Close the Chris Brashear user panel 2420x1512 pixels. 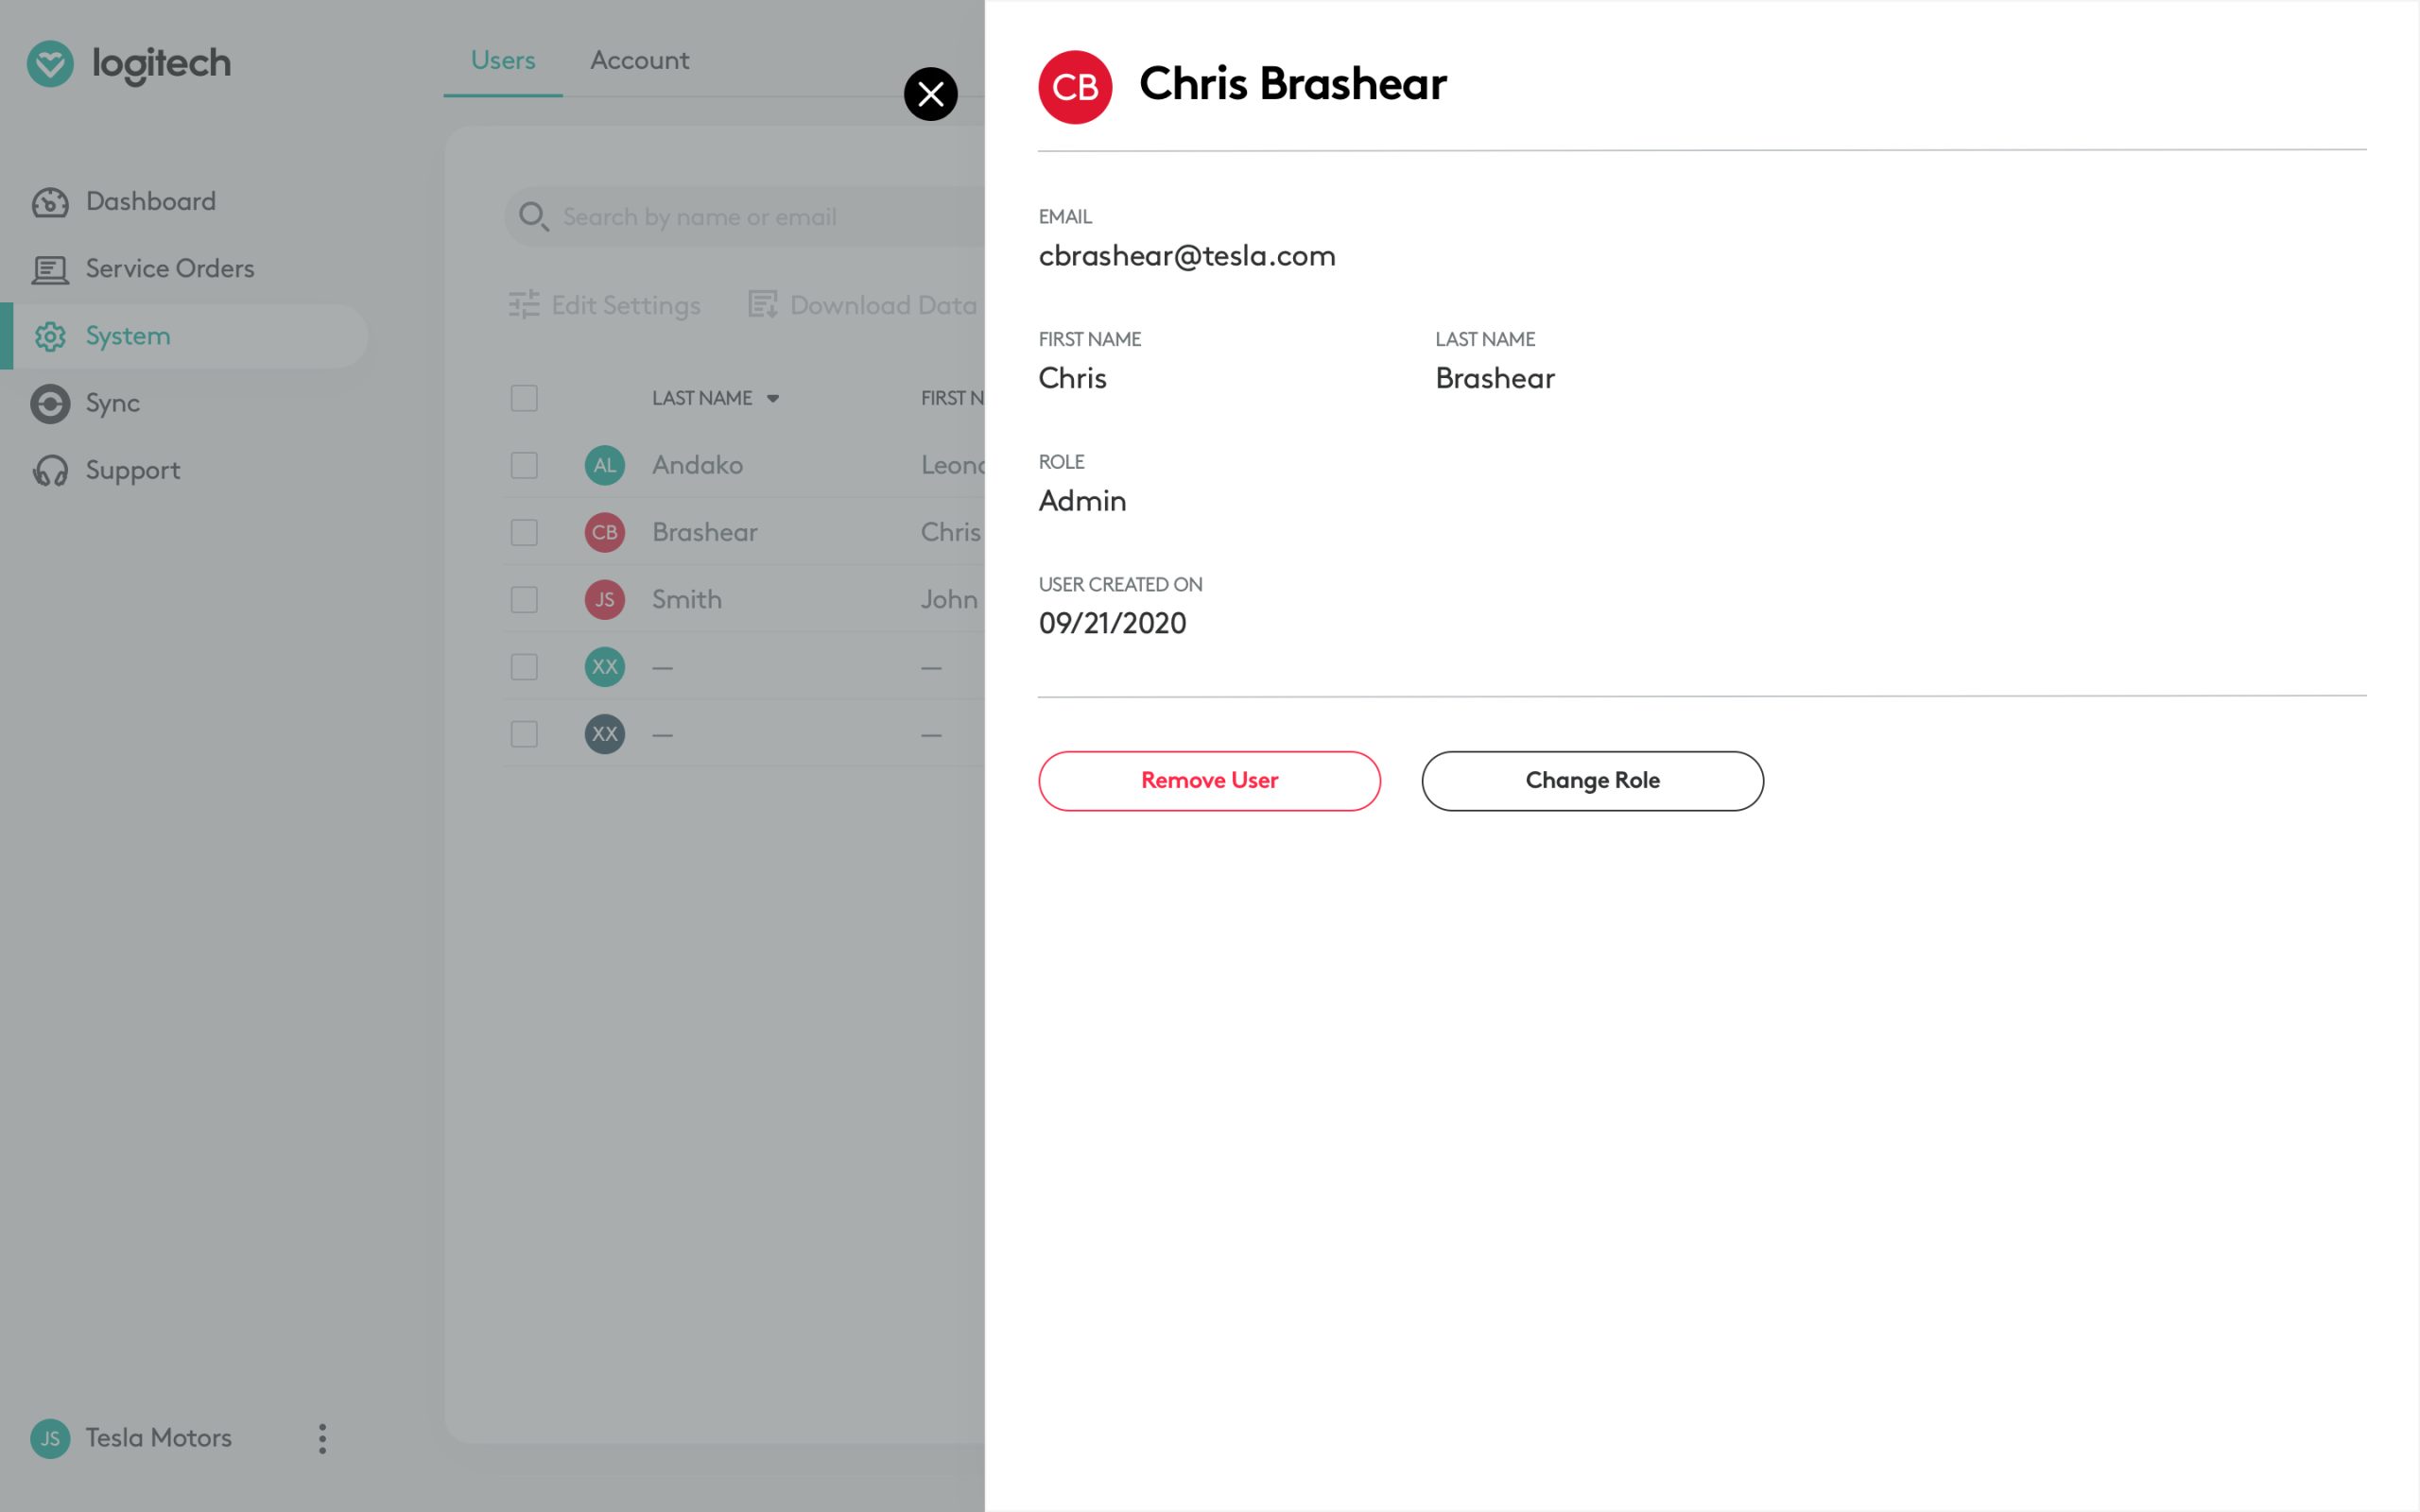(x=930, y=94)
